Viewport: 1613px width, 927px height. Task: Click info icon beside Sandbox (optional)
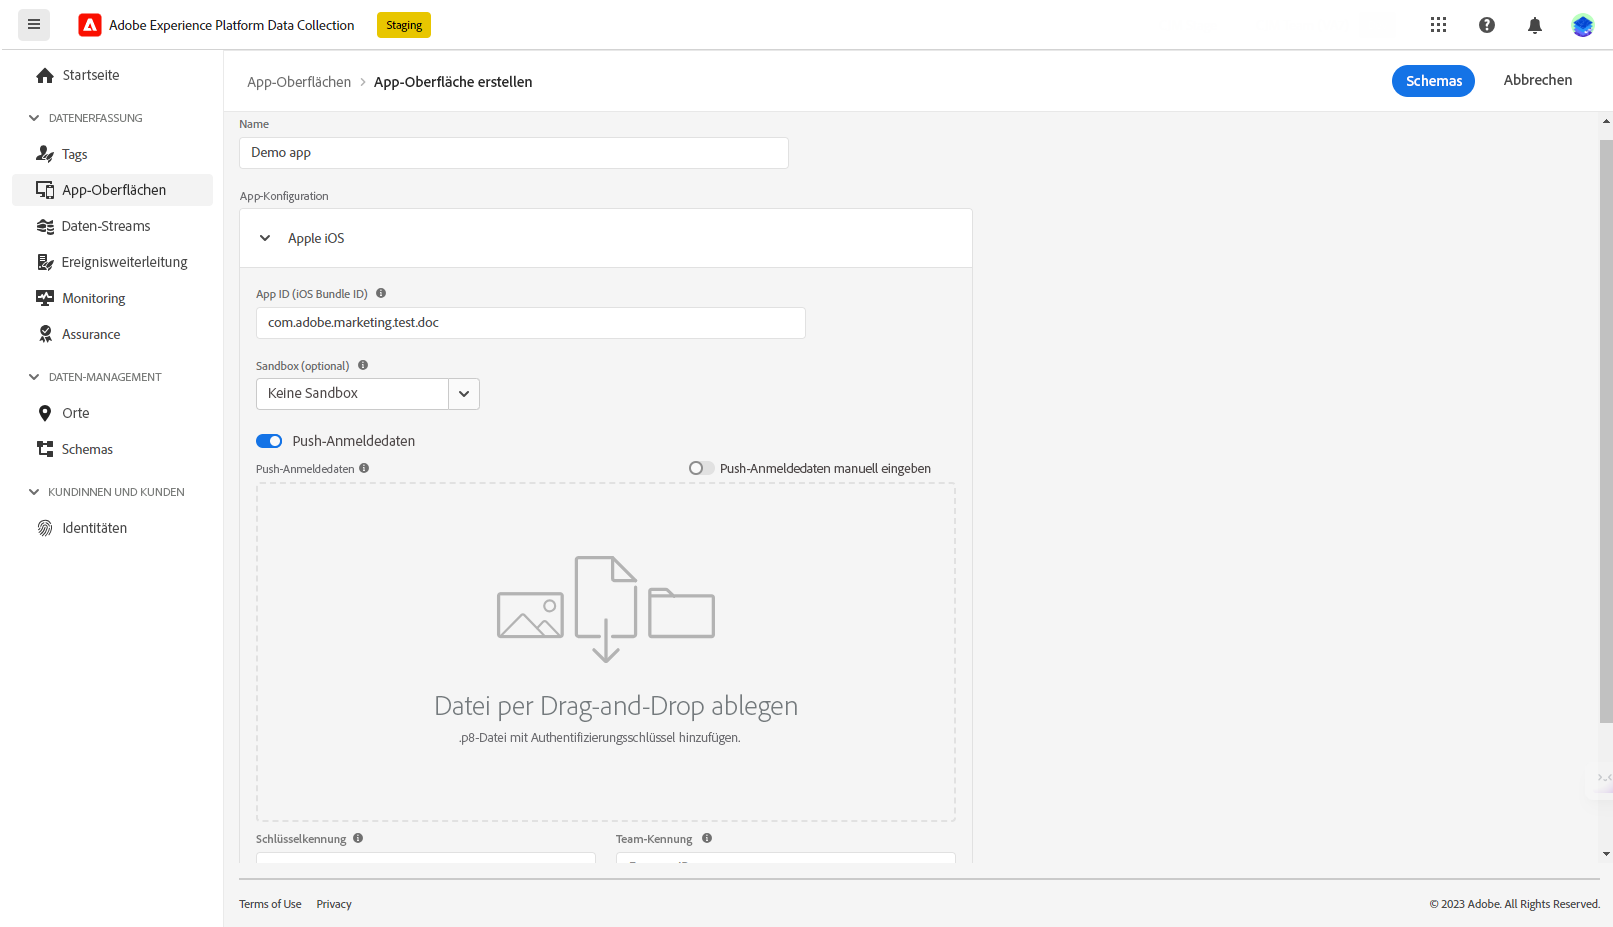(363, 366)
